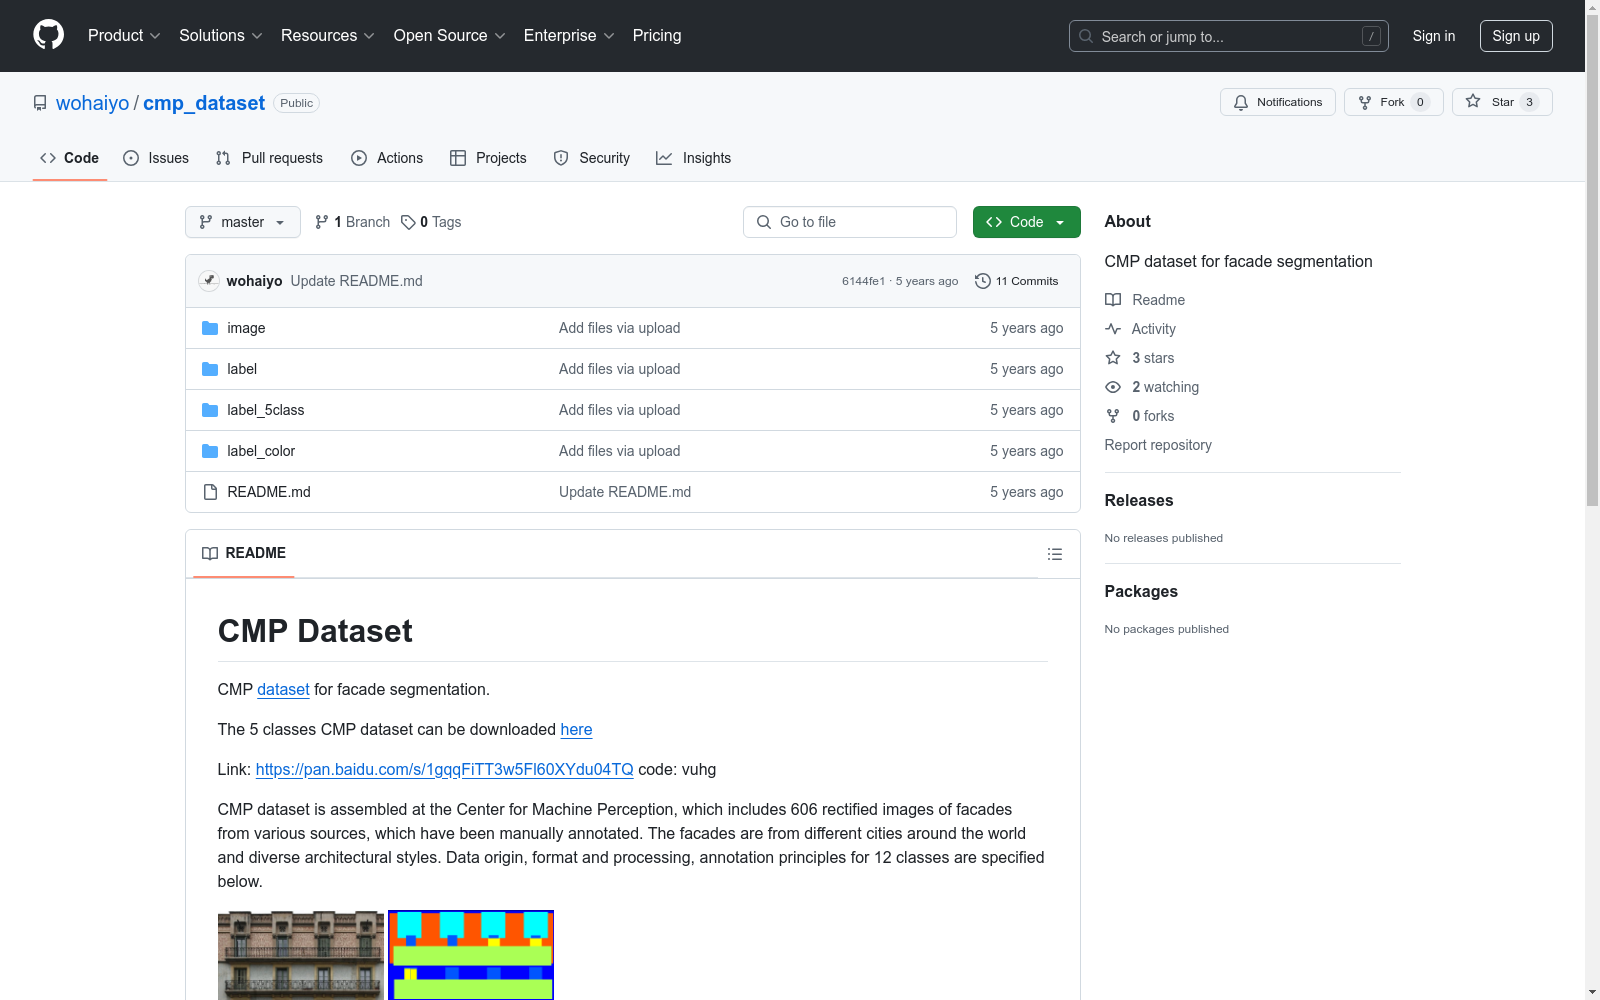Open the README outline icon
The image size is (1600, 1000).
[x=1055, y=554]
